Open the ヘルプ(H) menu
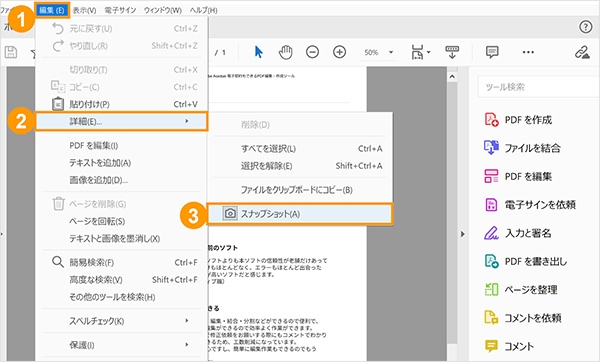 [204, 10]
